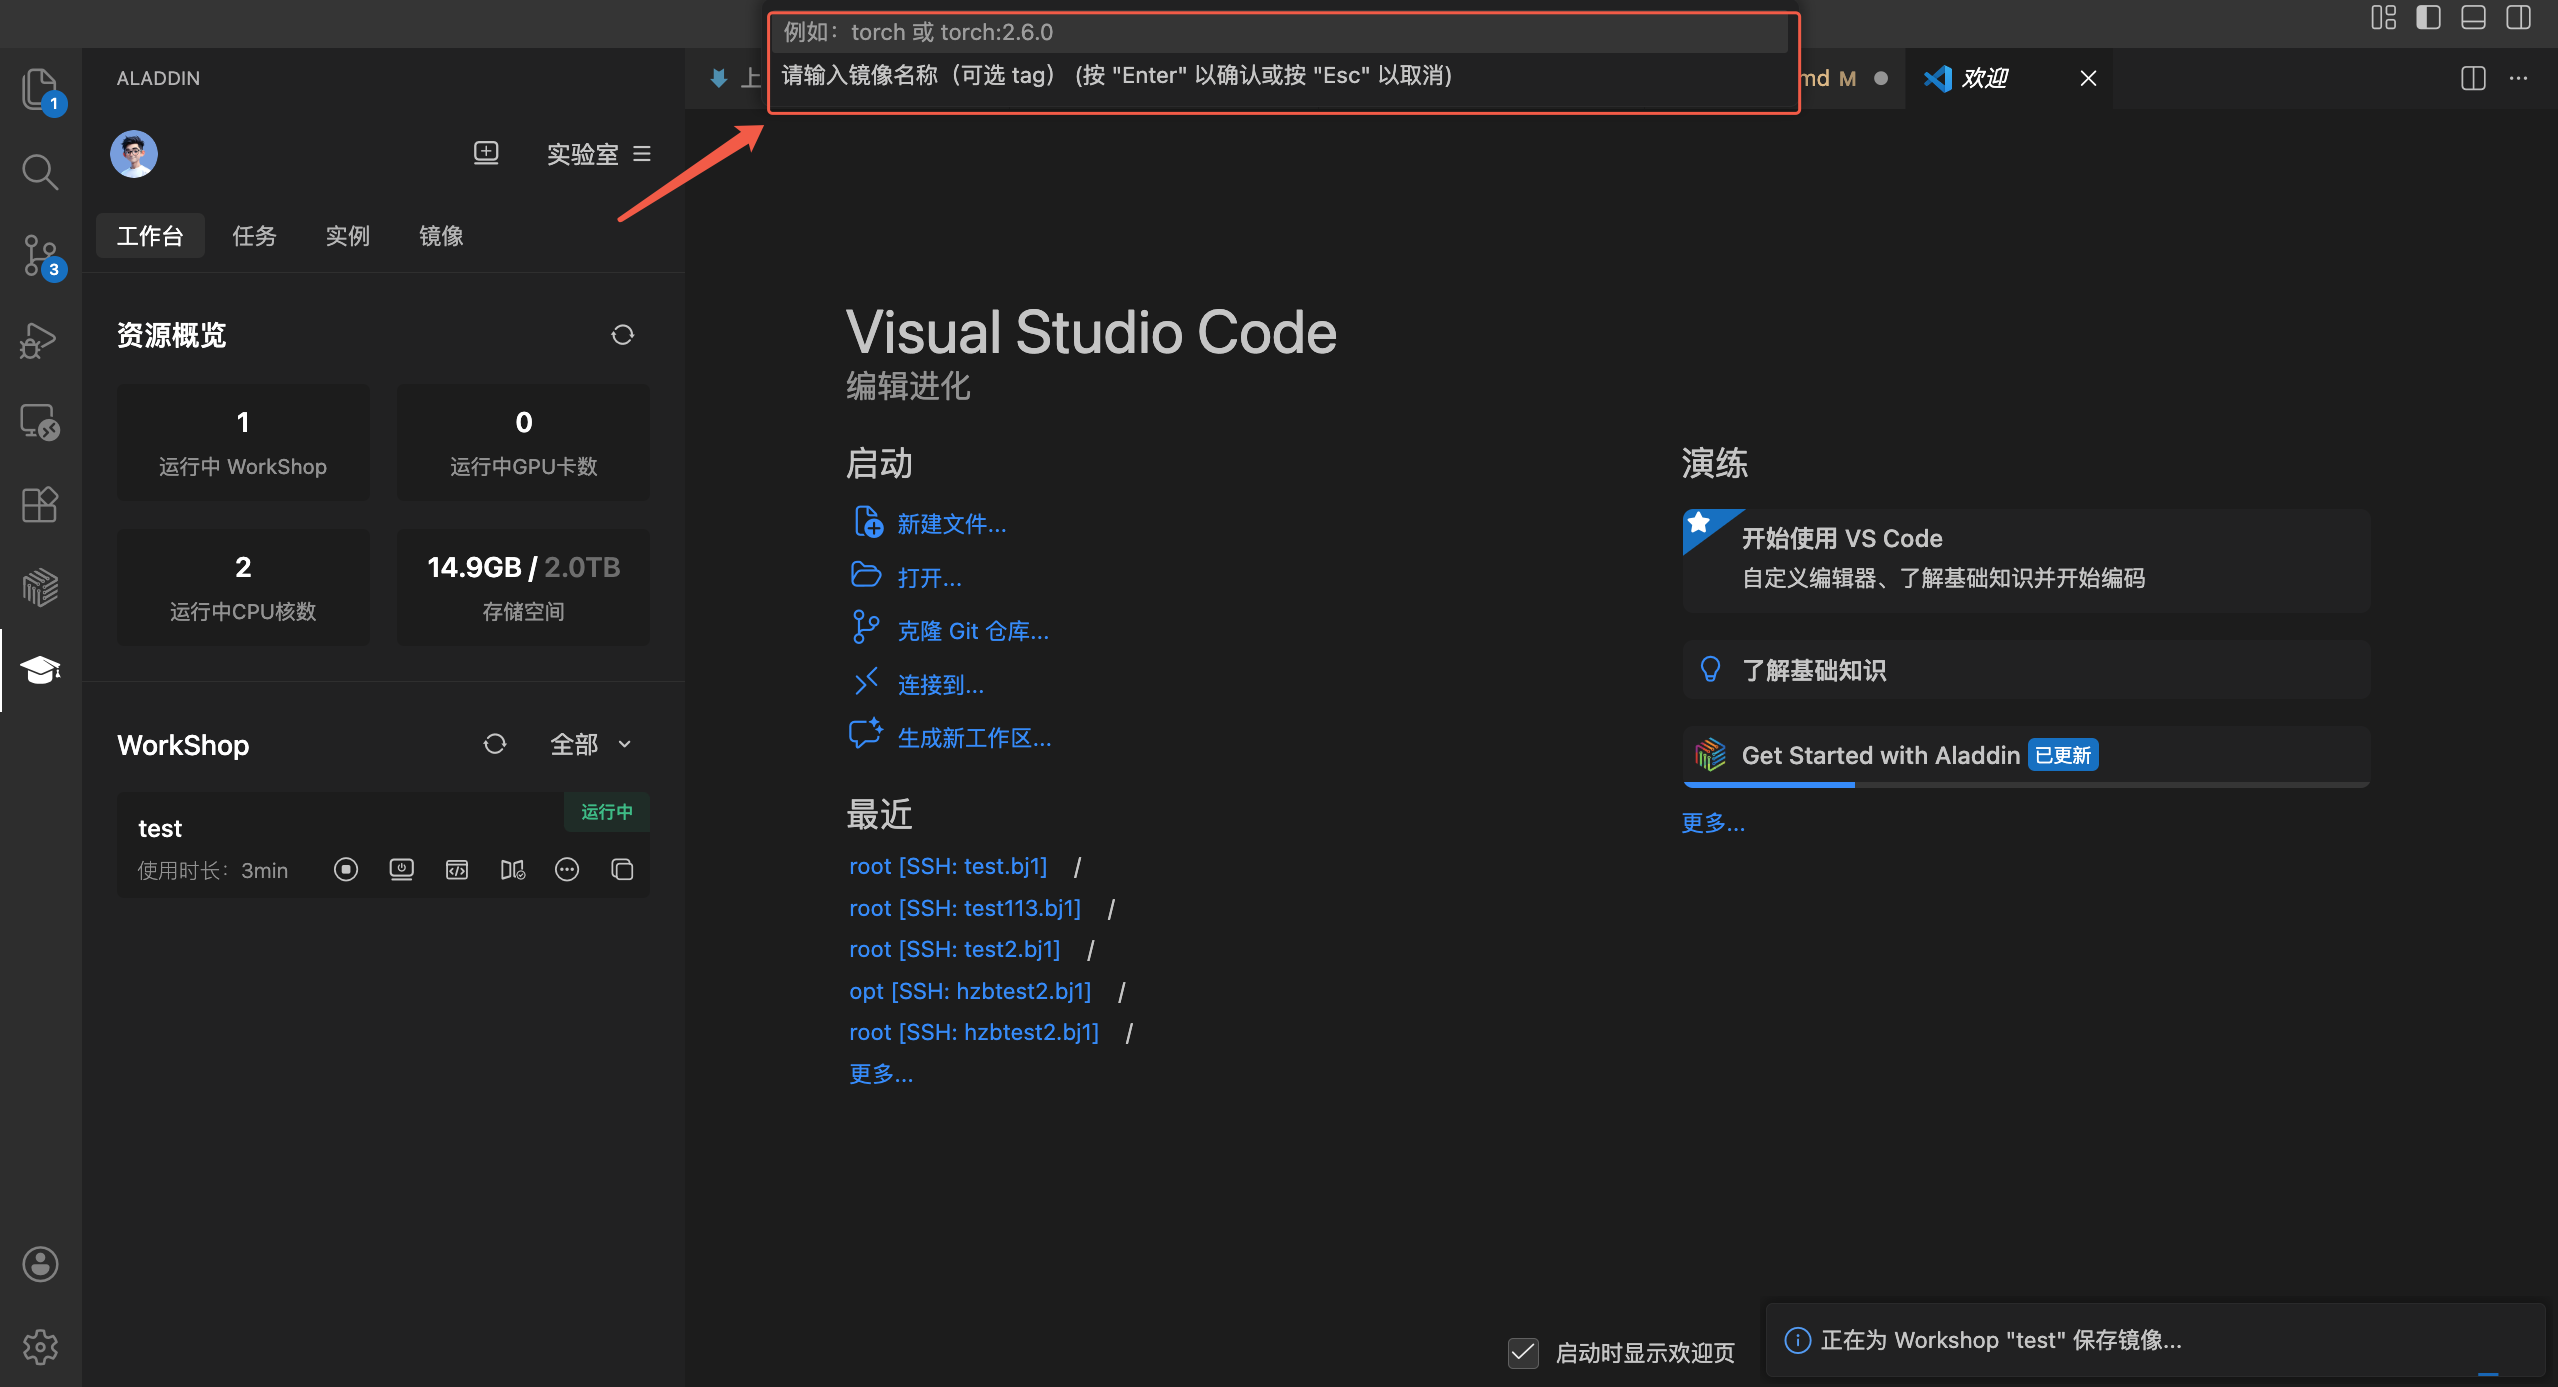The width and height of the screenshot is (2558, 1387).
Task: Click the copy icon on test WorkShop card
Action: coord(622,870)
